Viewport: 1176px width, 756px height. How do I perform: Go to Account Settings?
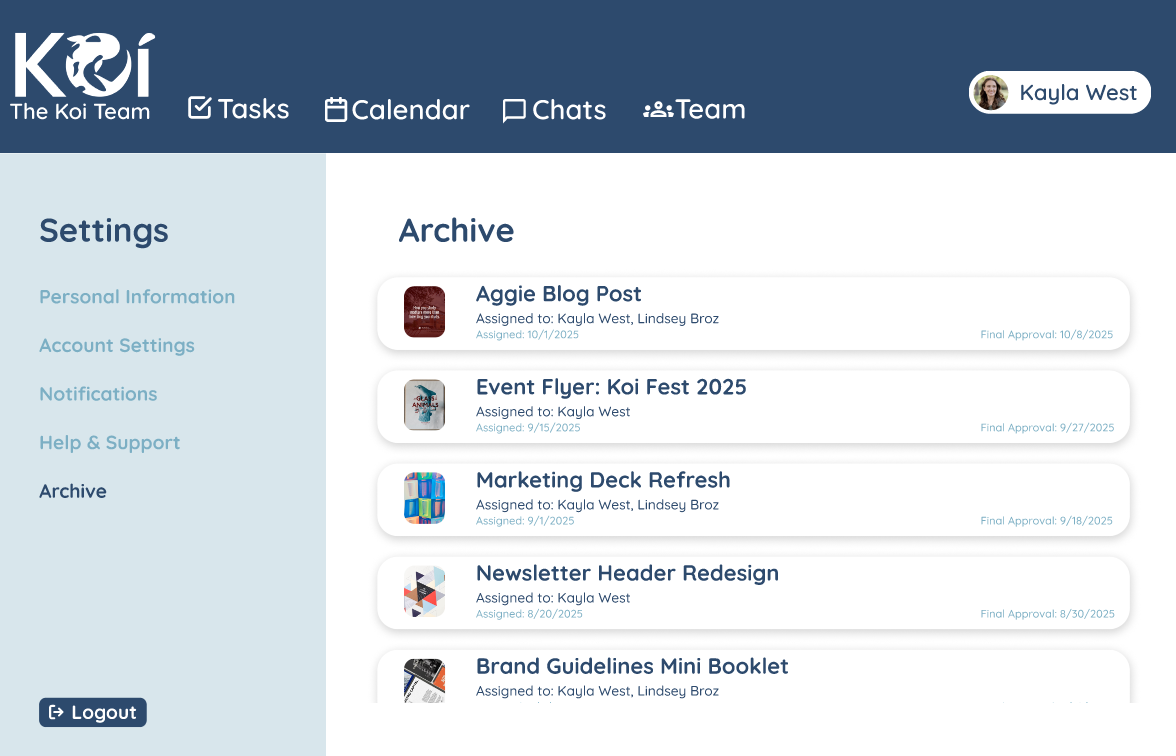coord(117,345)
